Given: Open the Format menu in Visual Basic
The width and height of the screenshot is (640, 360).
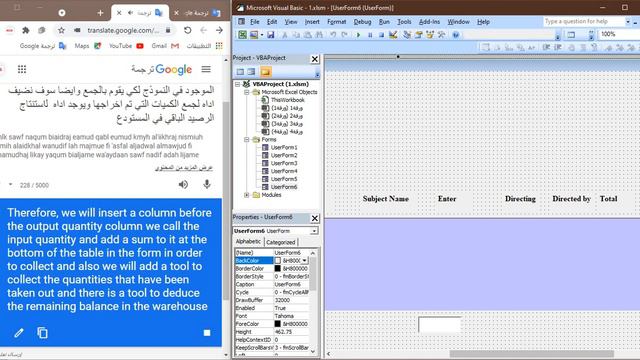Looking at the screenshot, I should click(x=336, y=22).
